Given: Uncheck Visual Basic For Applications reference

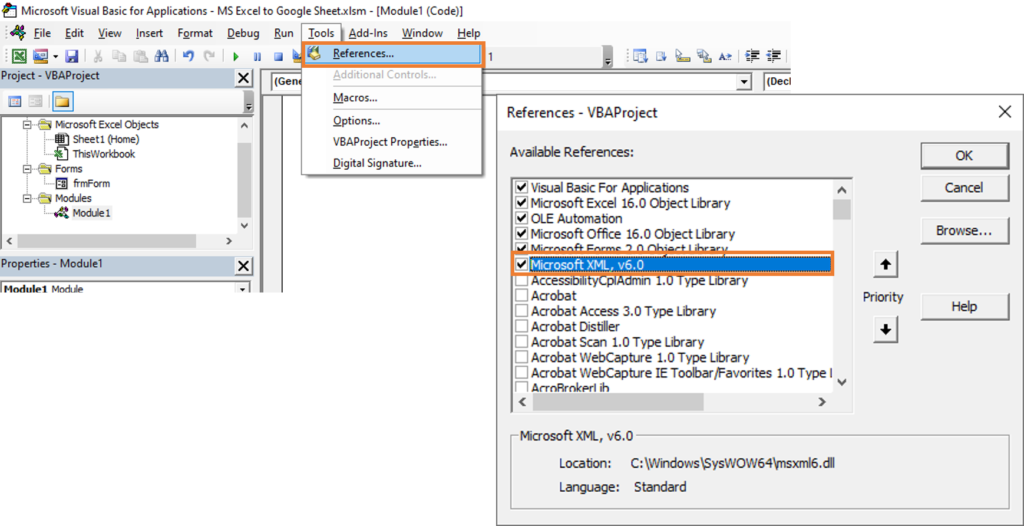Looking at the screenshot, I should click(521, 188).
